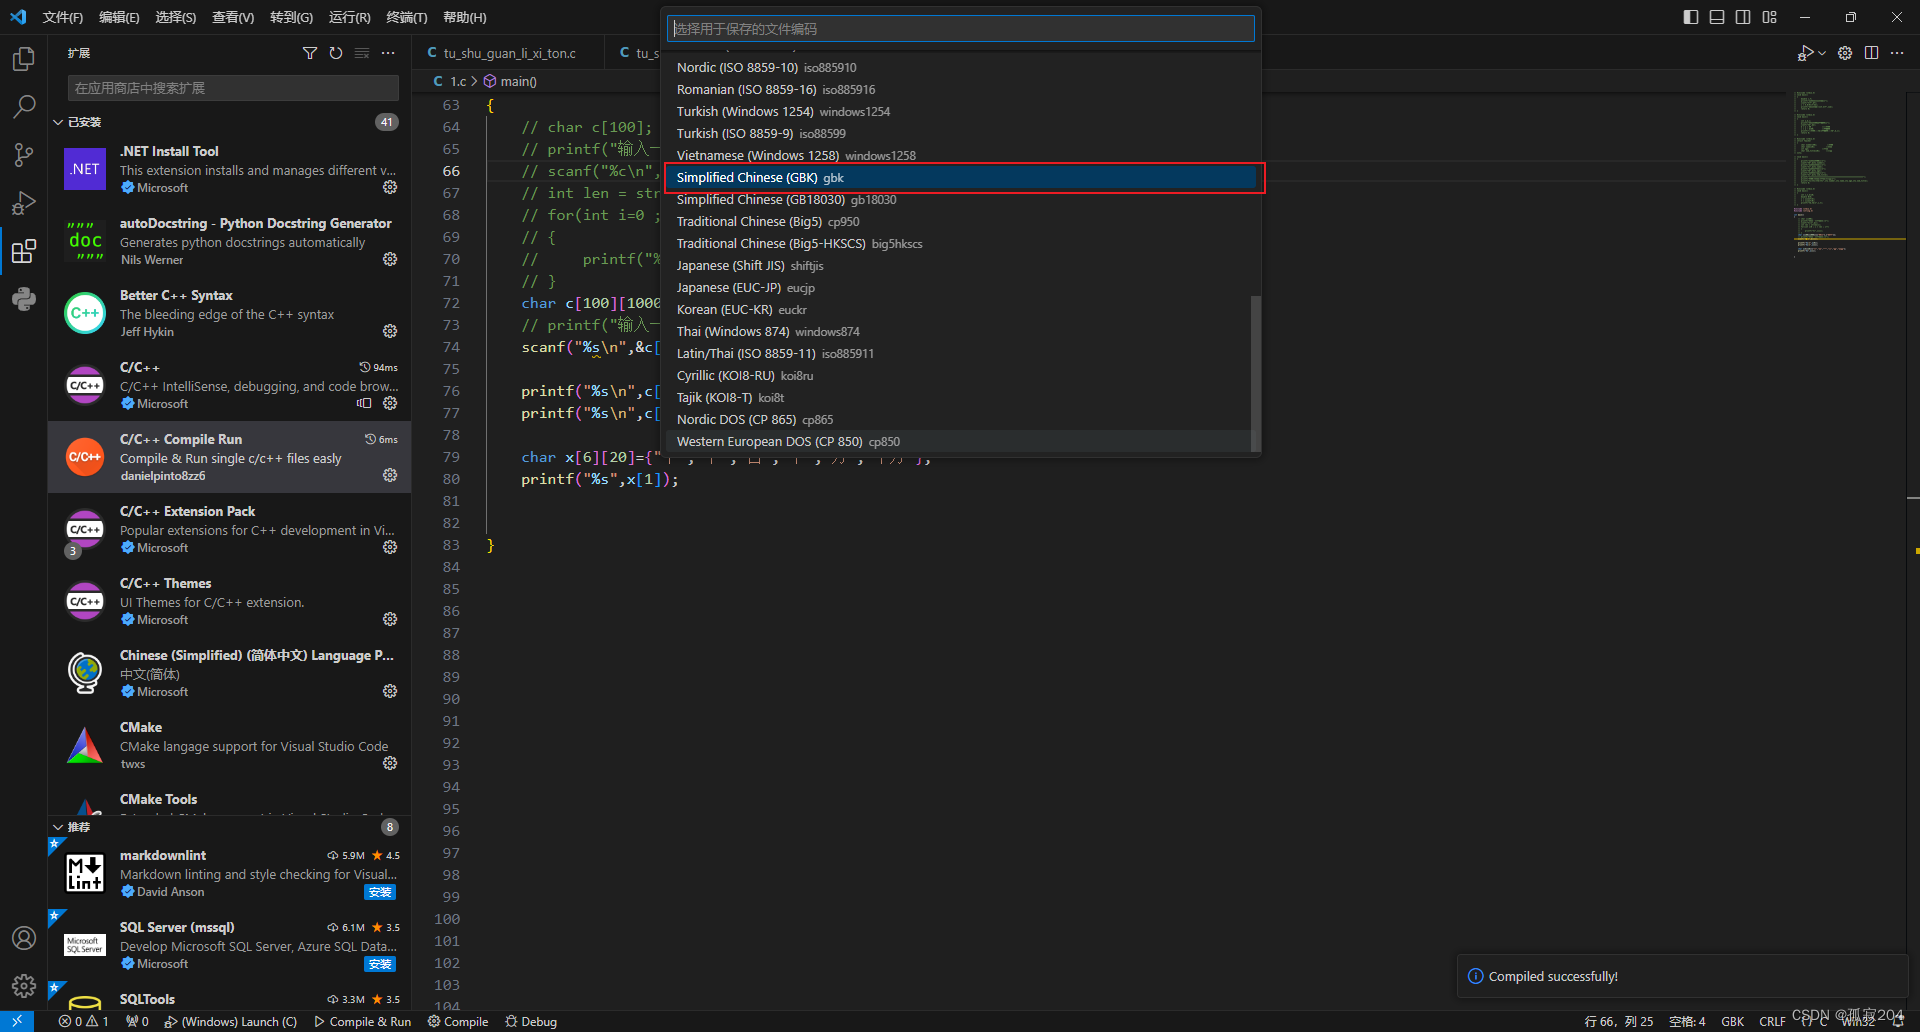Image resolution: width=1920 pixels, height=1032 pixels.
Task: Open the Edit menu
Action: pyautogui.click(x=119, y=17)
